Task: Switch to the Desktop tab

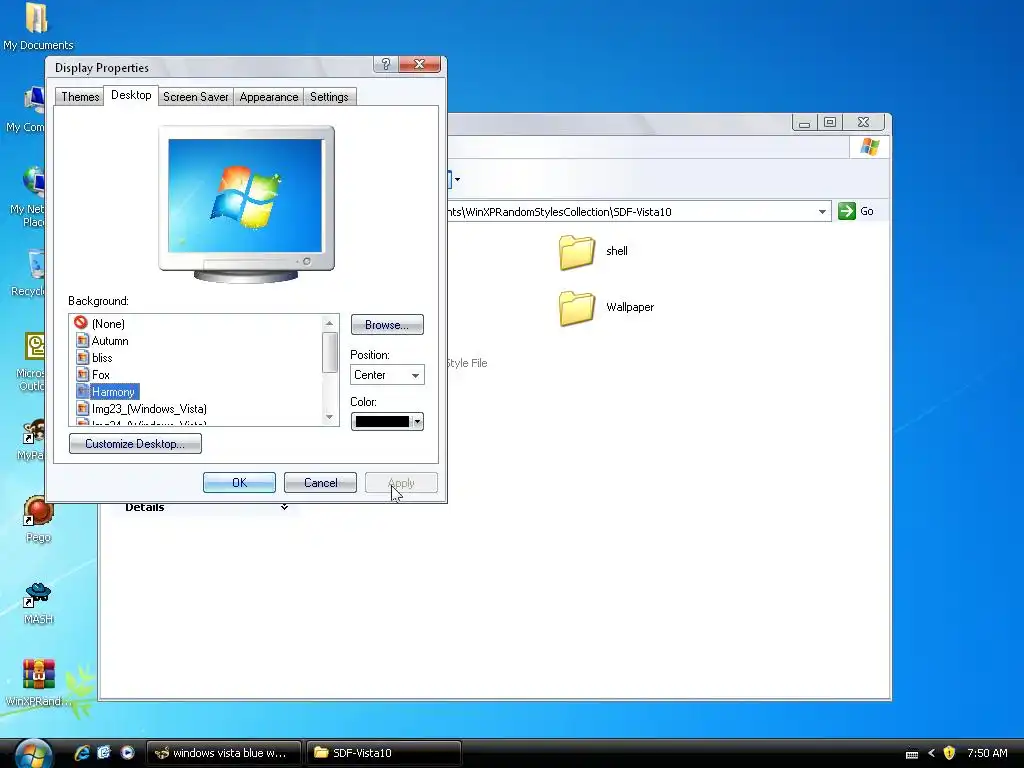Action: point(131,95)
